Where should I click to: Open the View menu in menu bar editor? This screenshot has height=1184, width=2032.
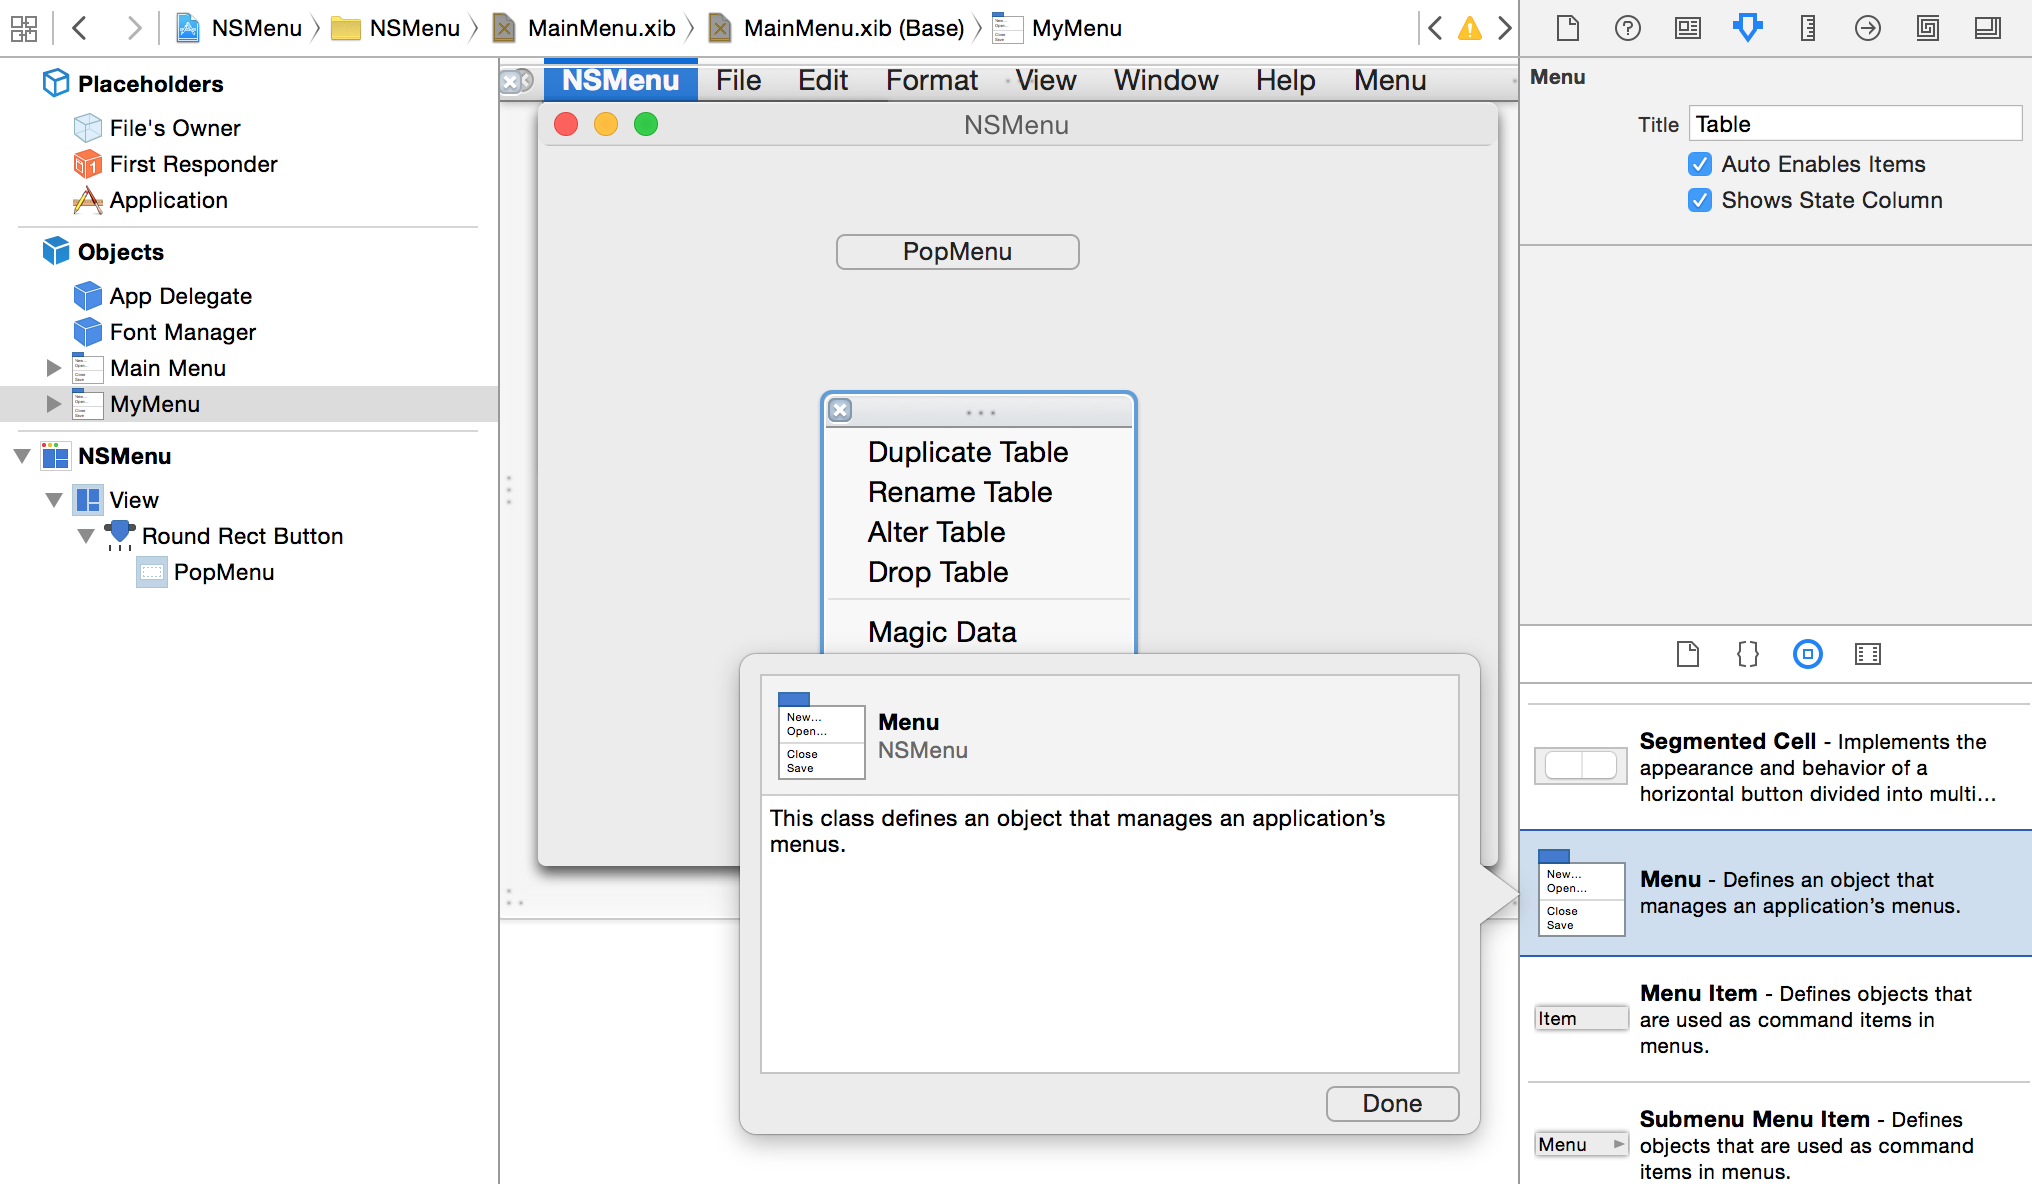(x=1046, y=80)
